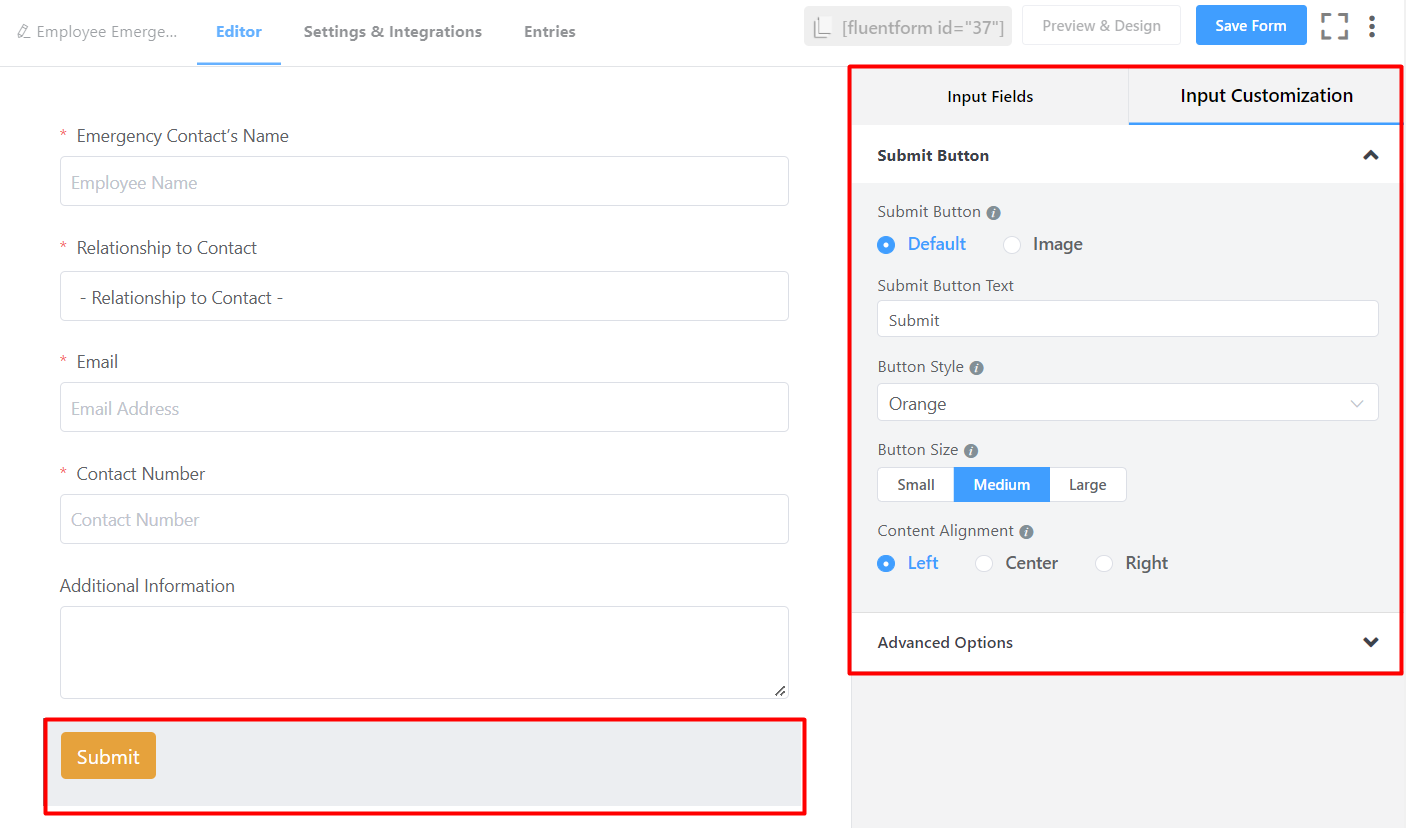Click the Save Form button
This screenshot has width=1406, height=828.
[1250, 26]
